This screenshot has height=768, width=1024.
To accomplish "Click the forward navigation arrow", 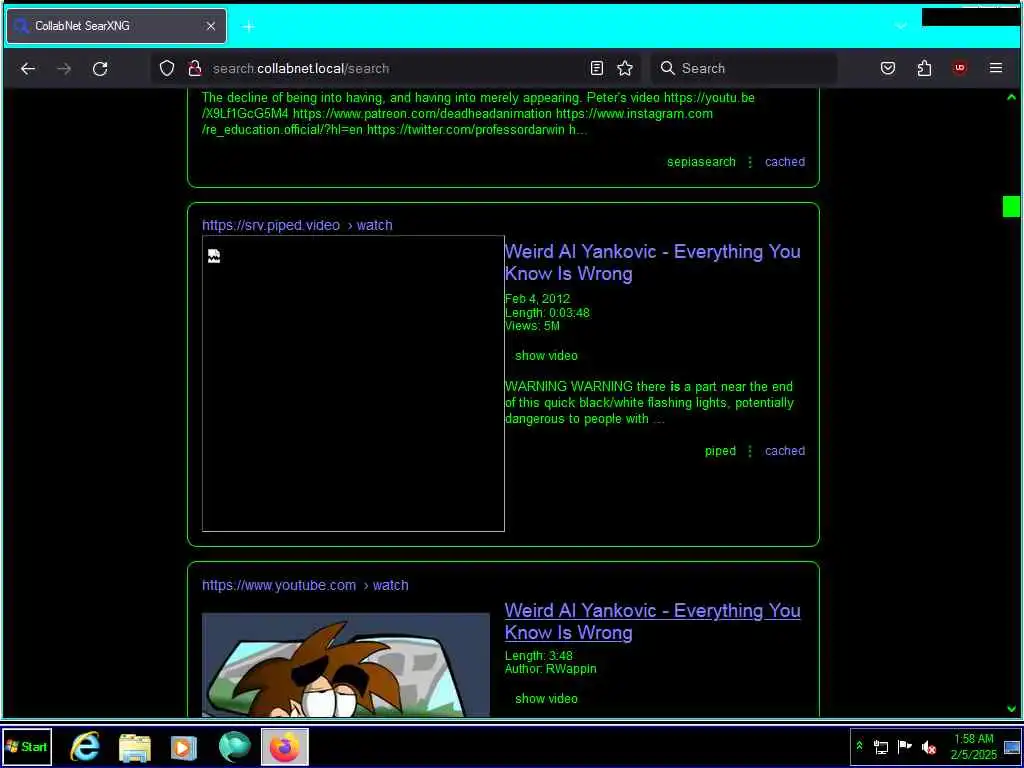I will click(x=64, y=69).
